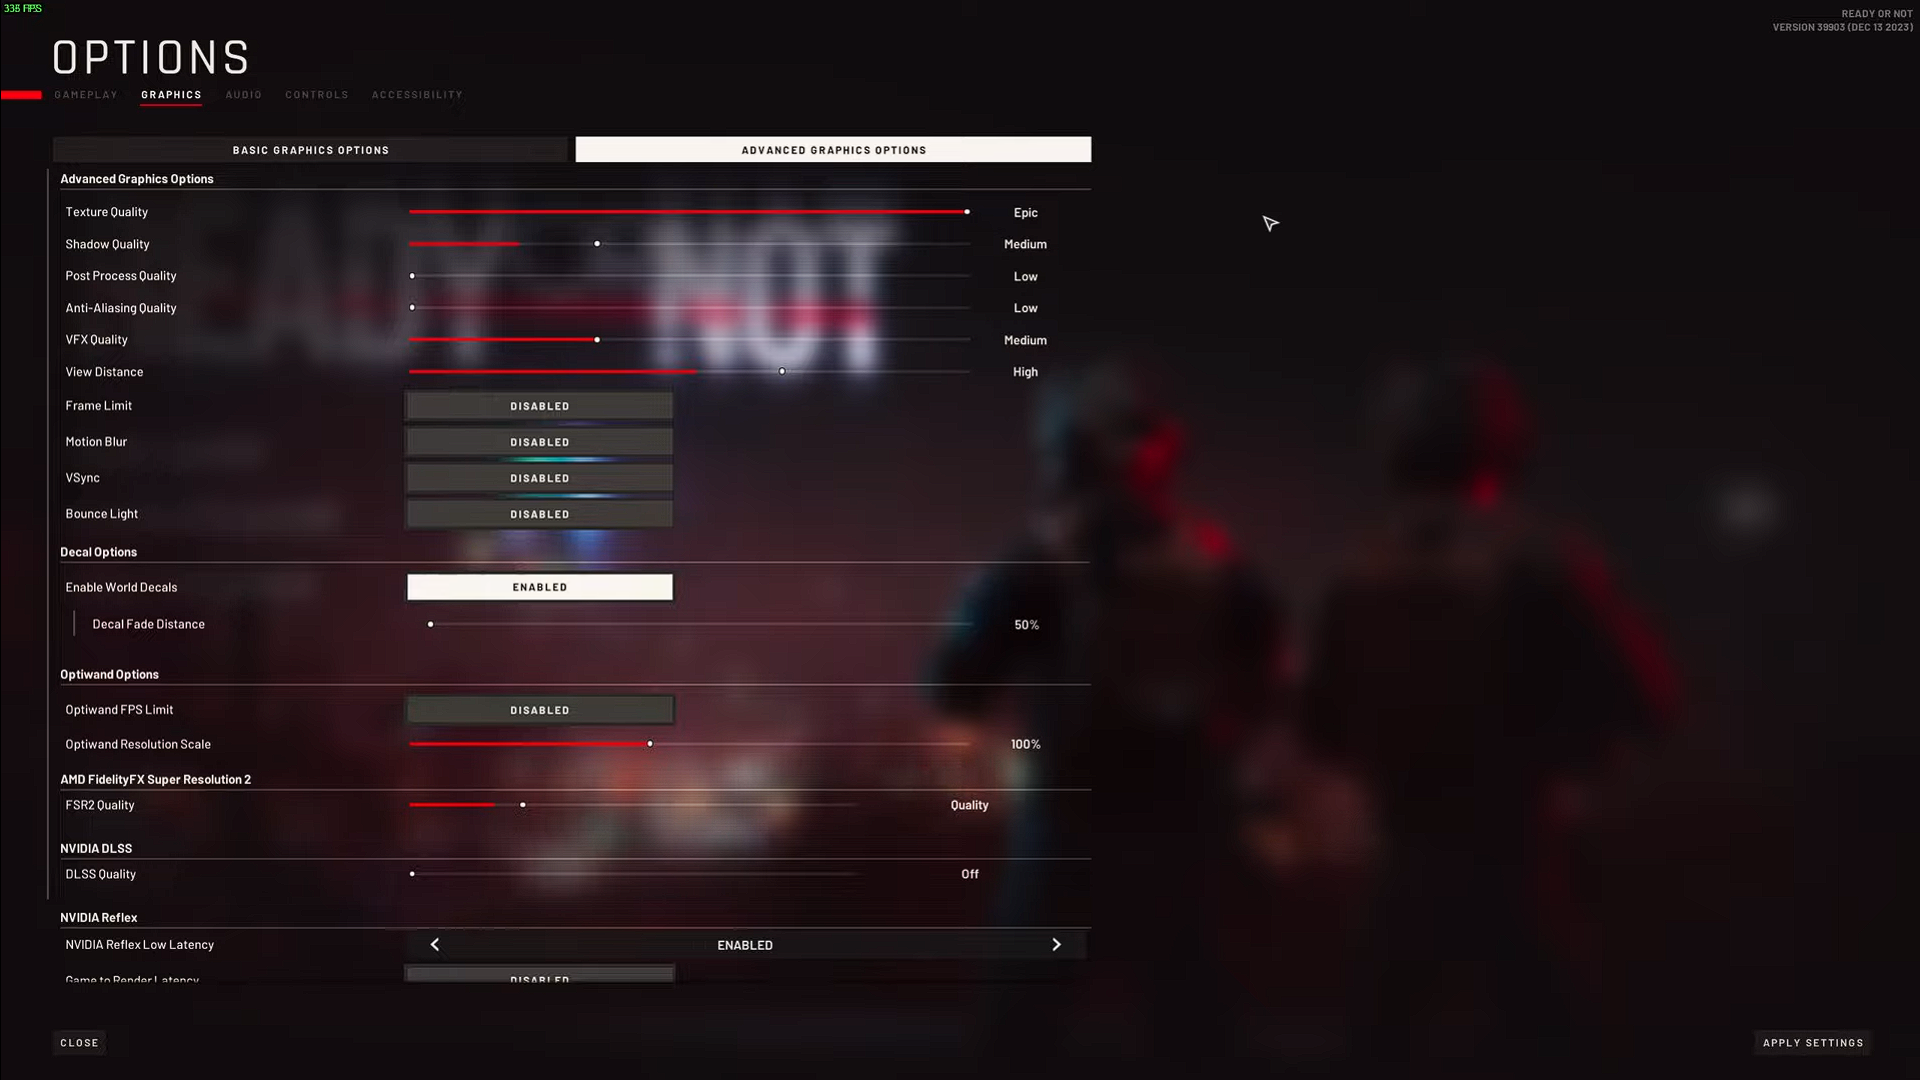
Task: Toggle Motion Blur disabled button
Action: pos(538,442)
